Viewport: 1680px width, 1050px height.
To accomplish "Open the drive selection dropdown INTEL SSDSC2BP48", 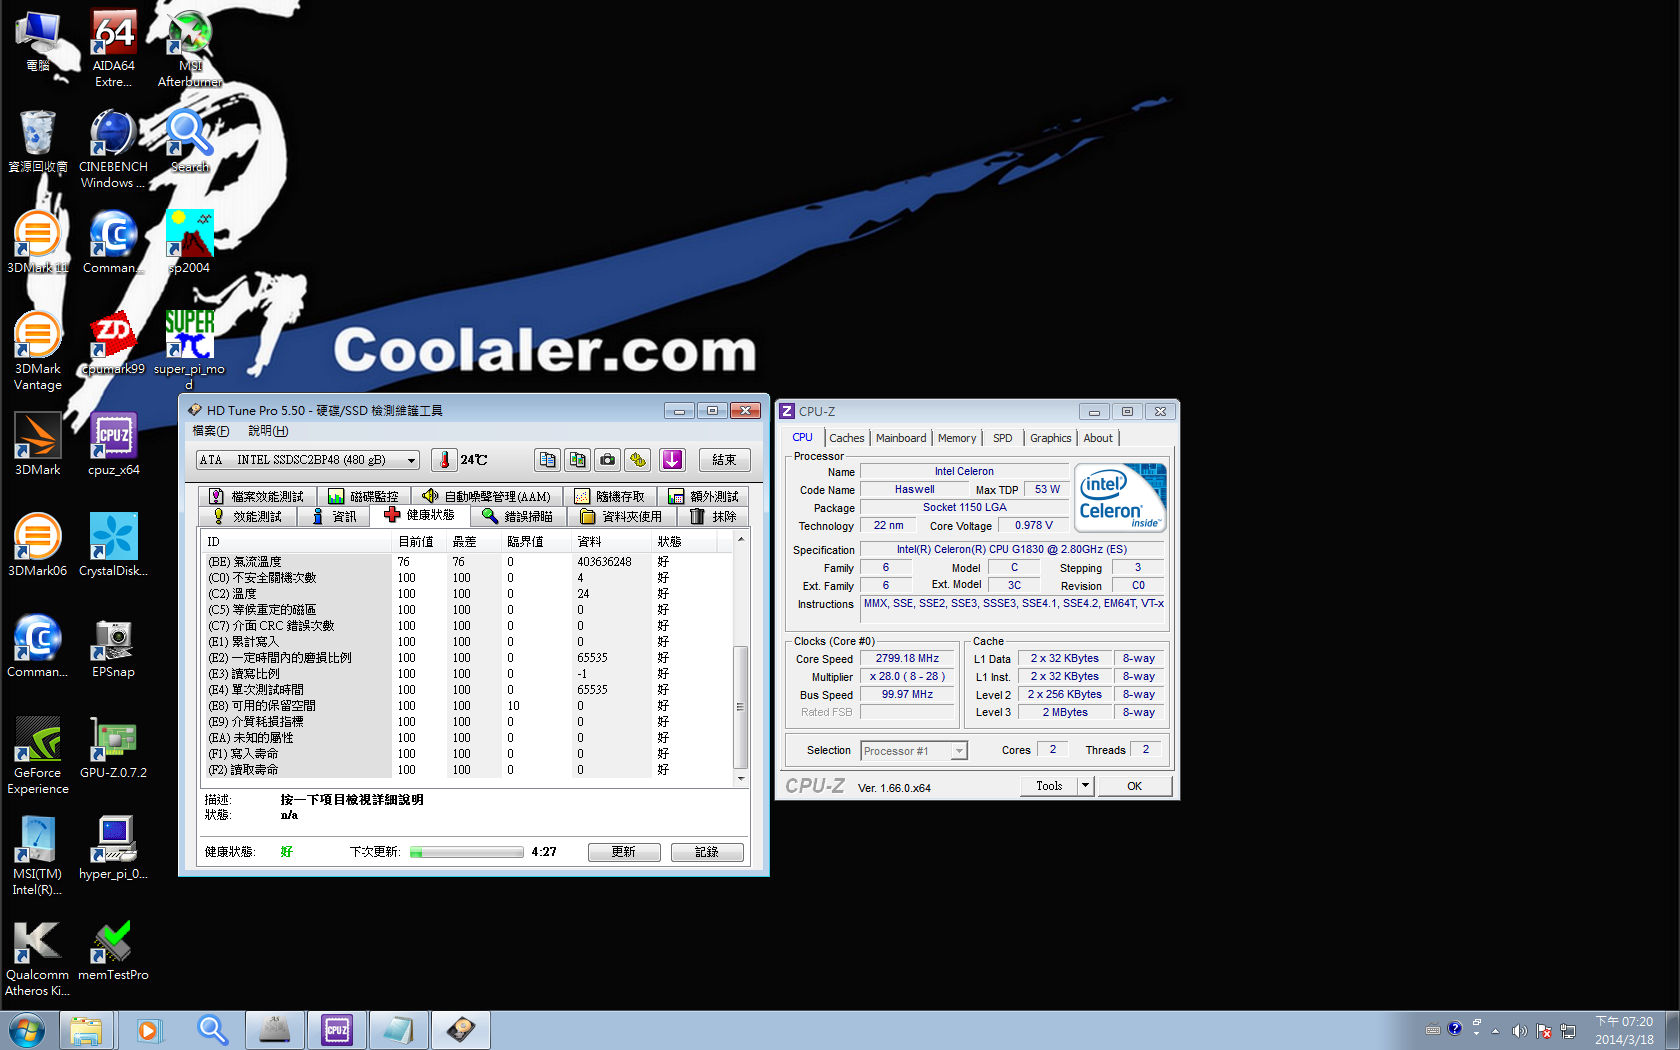I will (308, 460).
